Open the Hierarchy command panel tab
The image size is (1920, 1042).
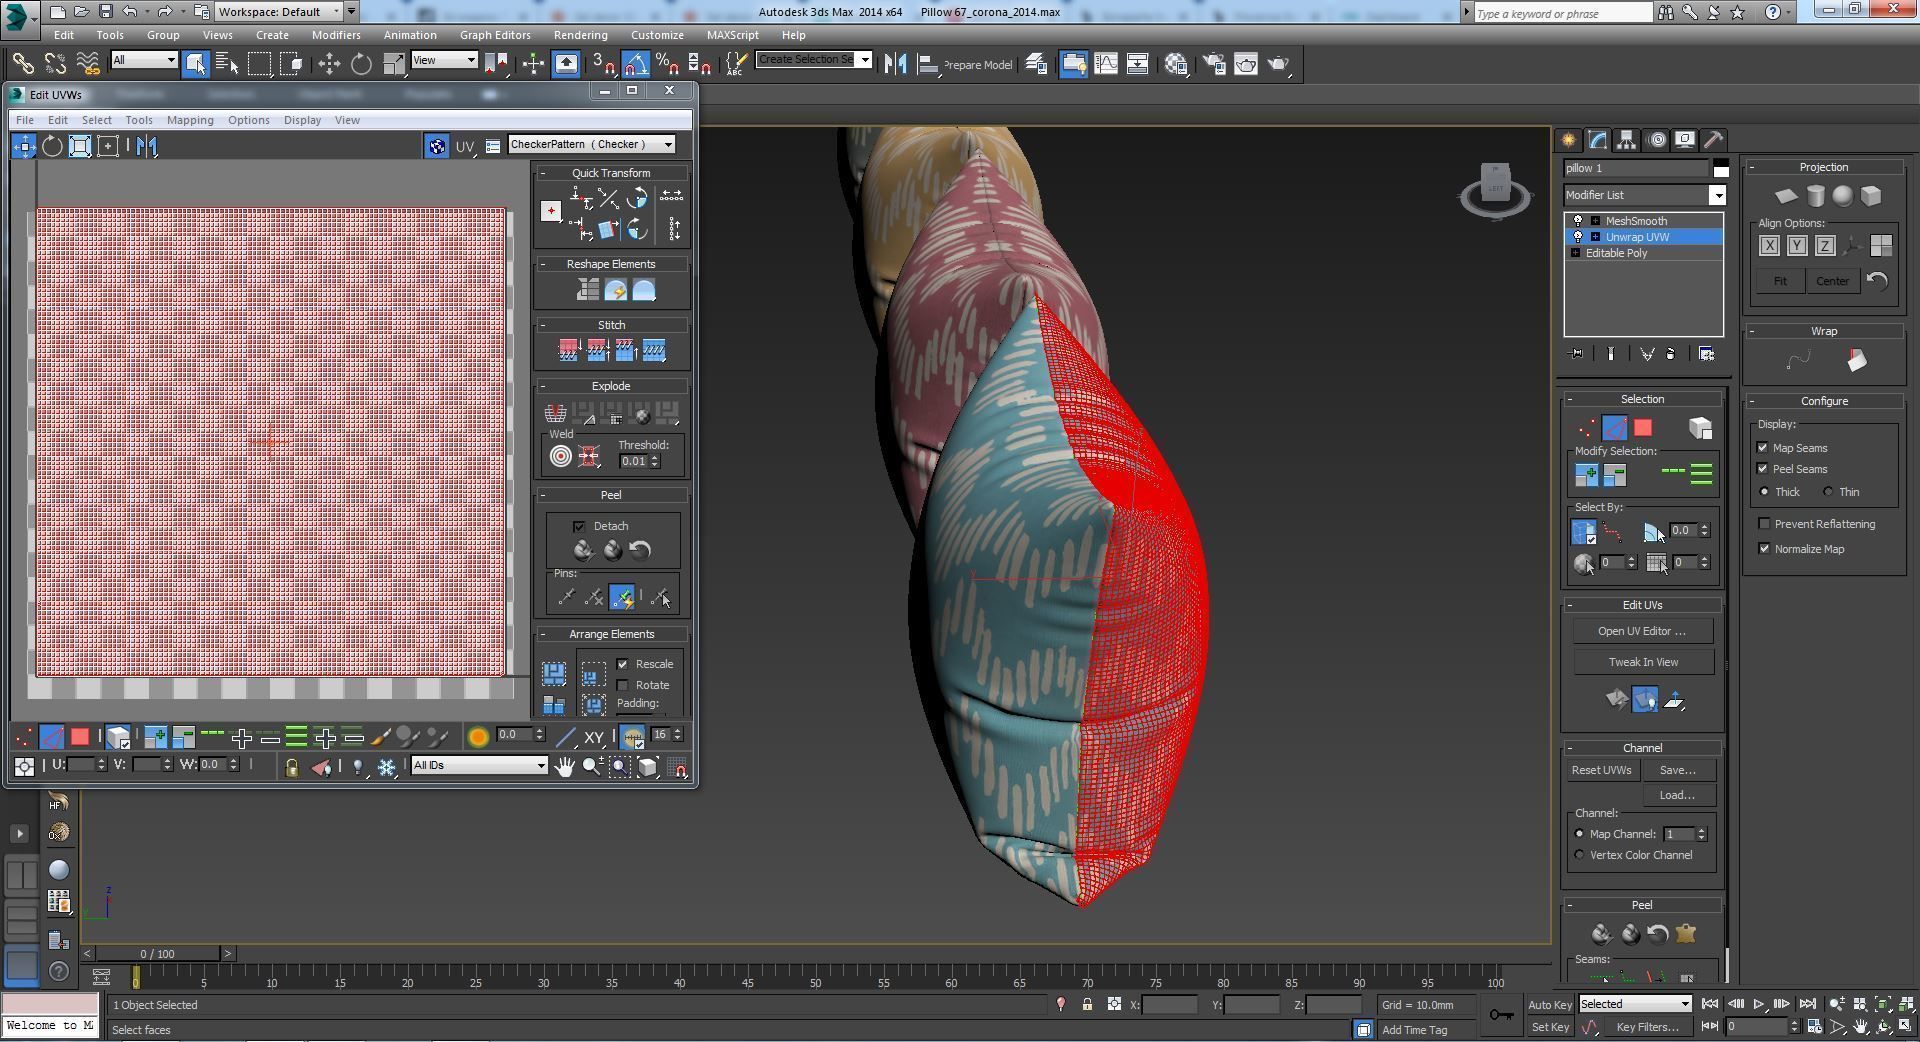[1626, 140]
